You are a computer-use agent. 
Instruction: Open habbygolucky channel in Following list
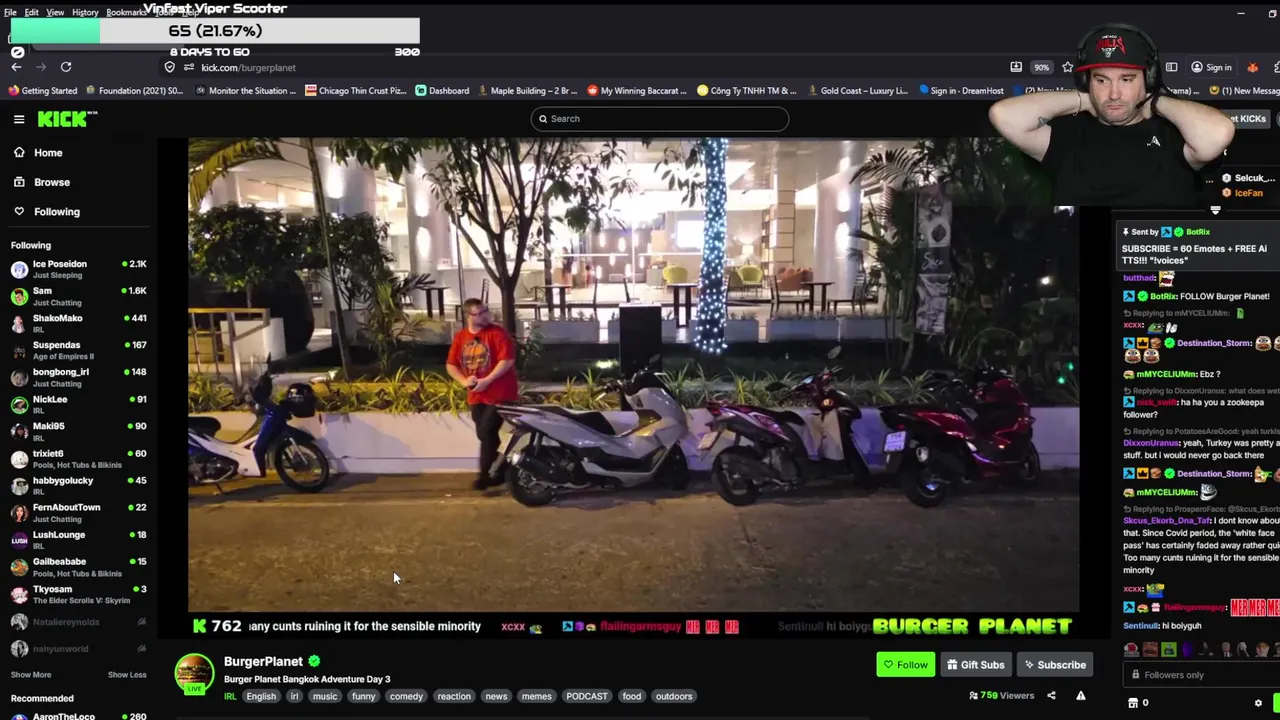pyautogui.click(x=78, y=485)
